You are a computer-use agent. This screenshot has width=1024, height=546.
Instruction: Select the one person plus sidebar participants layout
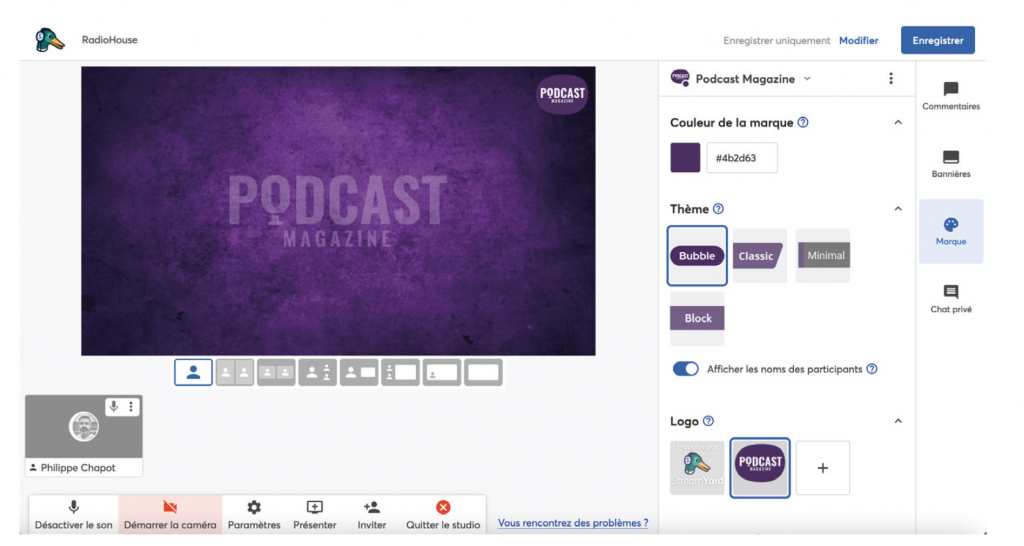tap(317, 372)
